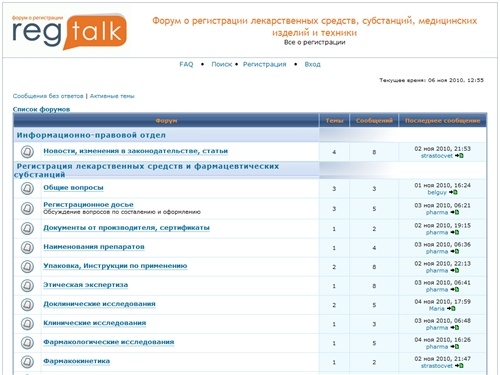Open Доклинические исследования forum
This screenshot has width=500, height=375.
tap(99, 304)
